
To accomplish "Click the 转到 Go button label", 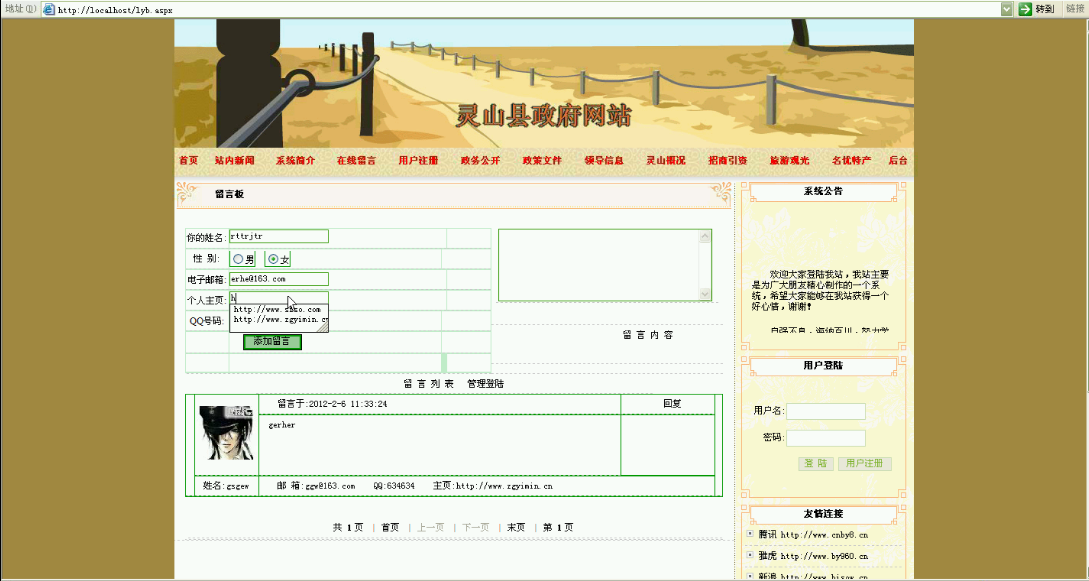I will click(1045, 9).
